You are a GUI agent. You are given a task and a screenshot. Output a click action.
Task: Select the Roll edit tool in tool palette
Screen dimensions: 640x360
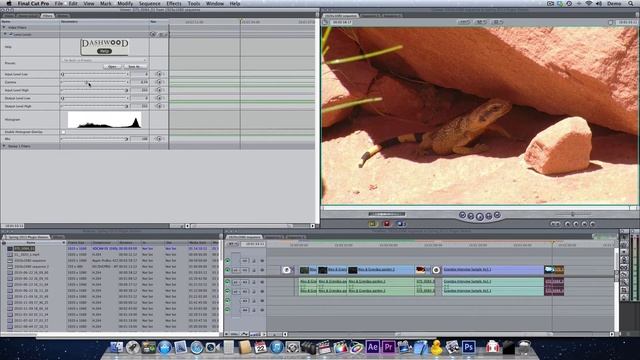click(624, 260)
